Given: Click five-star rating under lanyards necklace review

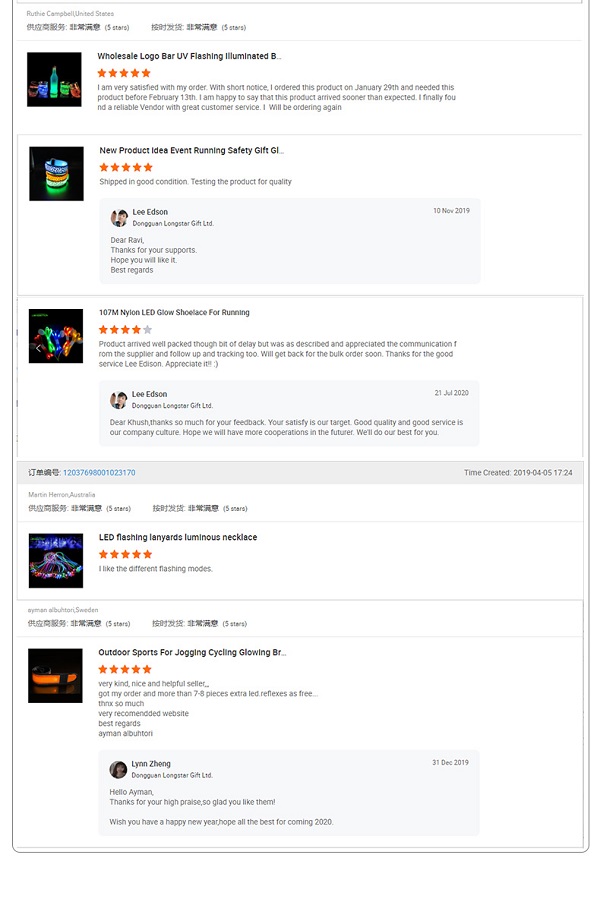Looking at the screenshot, I should click(x=125, y=554).
